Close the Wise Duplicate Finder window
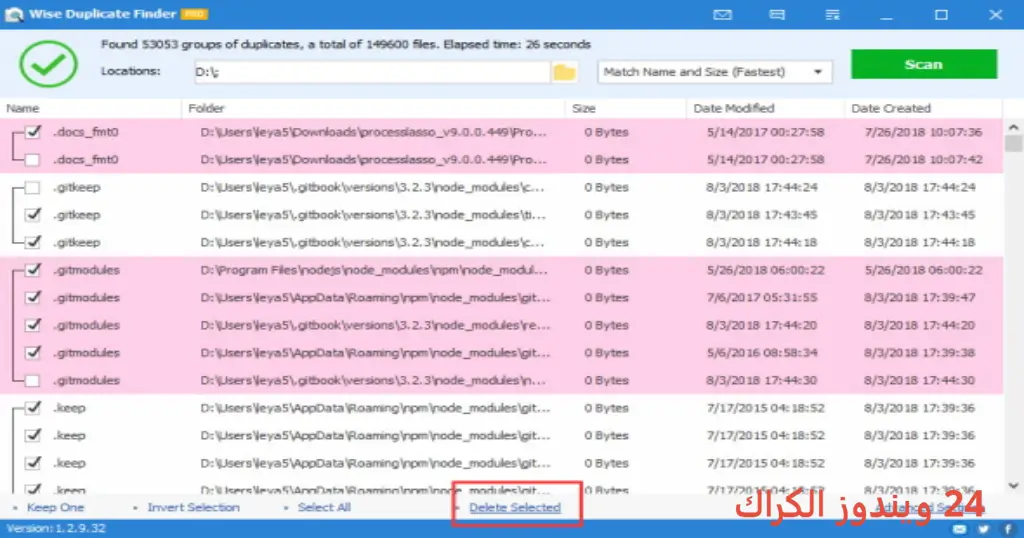Image resolution: width=1024 pixels, height=538 pixels. (x=995, y=14)
